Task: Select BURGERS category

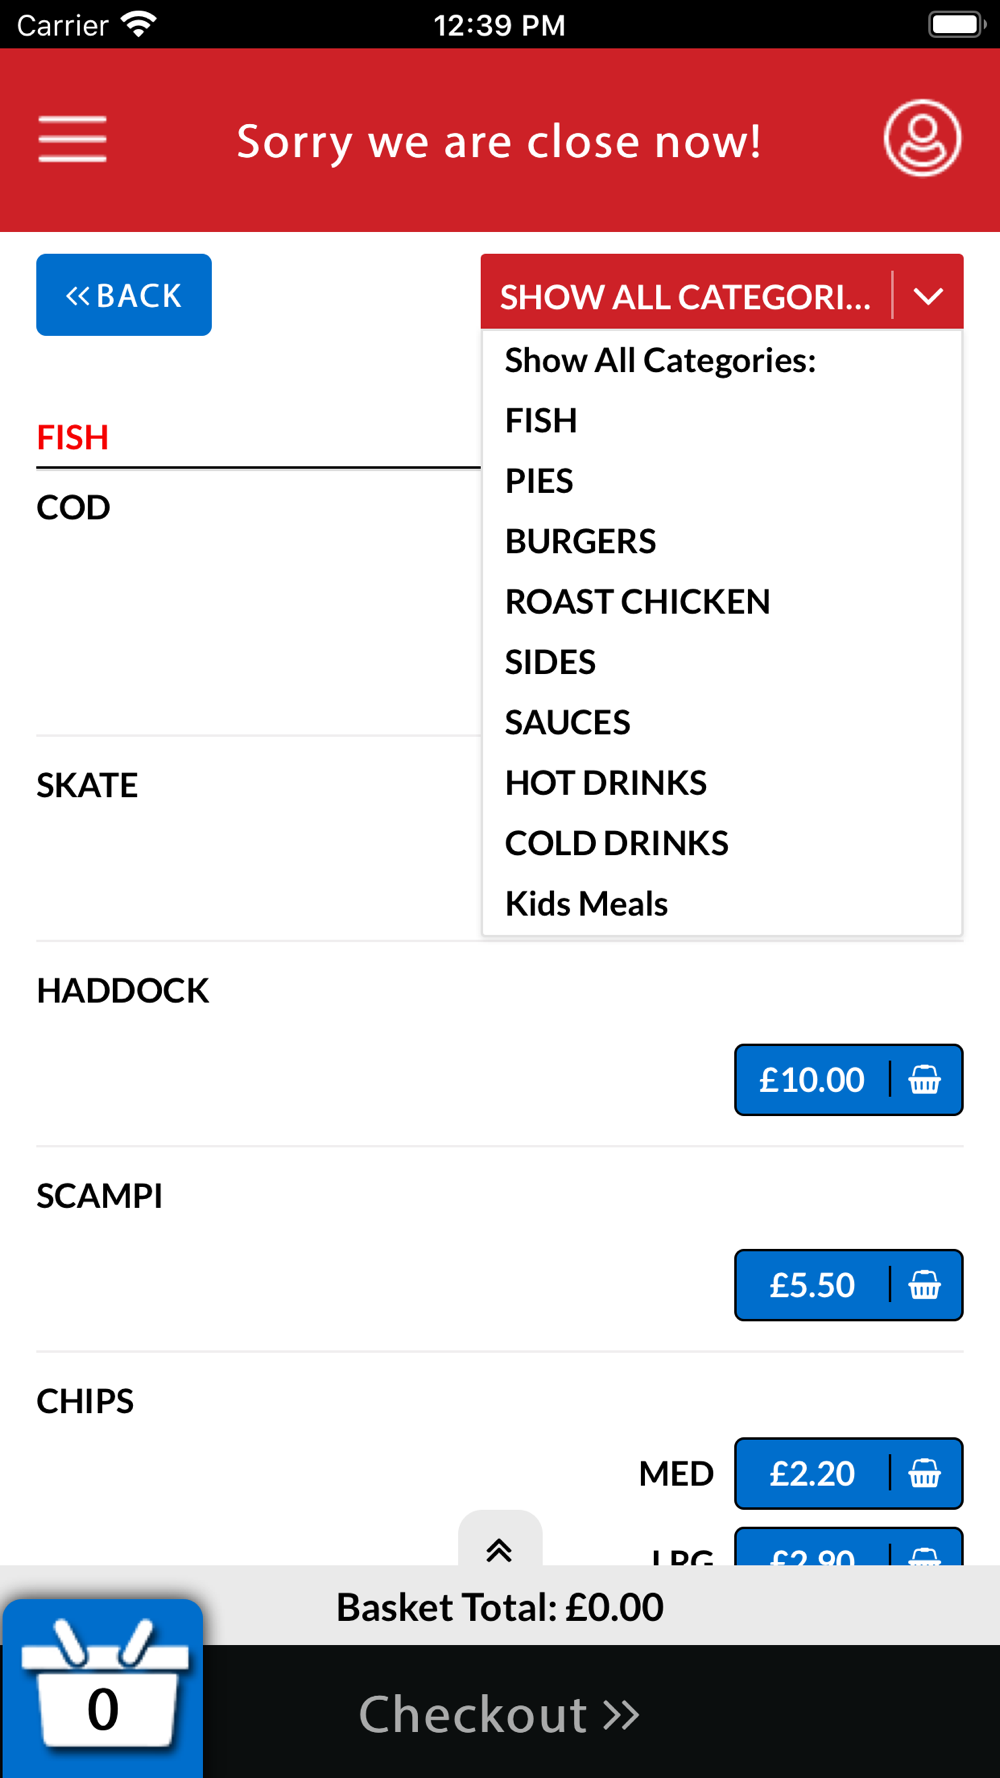Action: [x=580, y=541]
